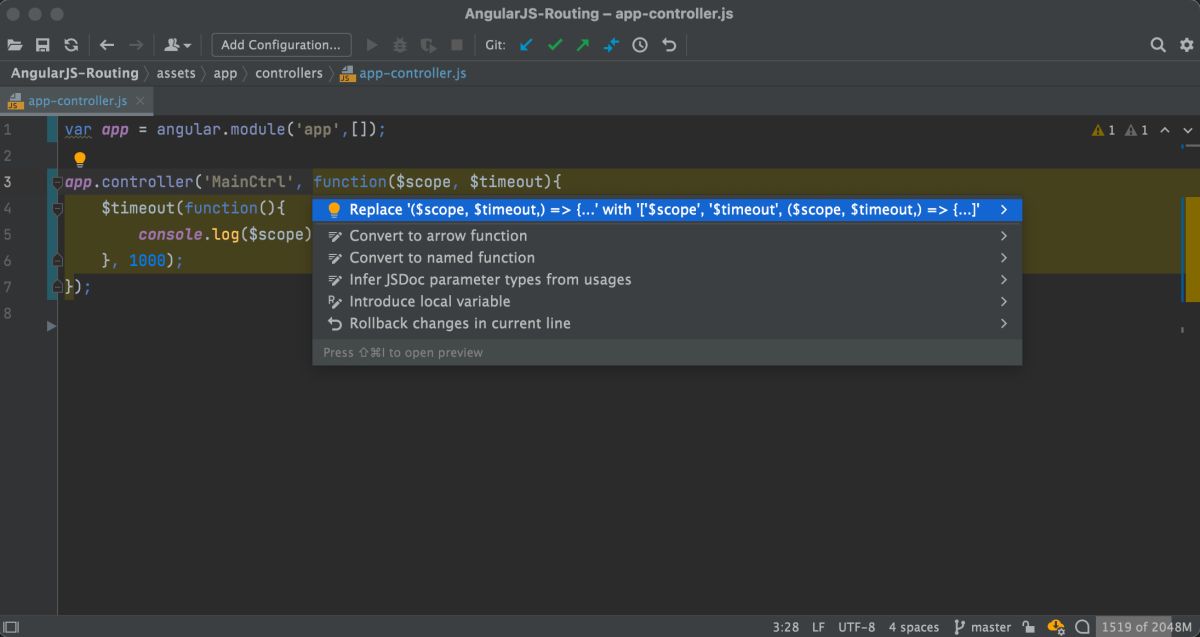Select app-controller.js in breadcrumb bar
This screenshot has width=1200, height=637.
click(x=403, y=73)
